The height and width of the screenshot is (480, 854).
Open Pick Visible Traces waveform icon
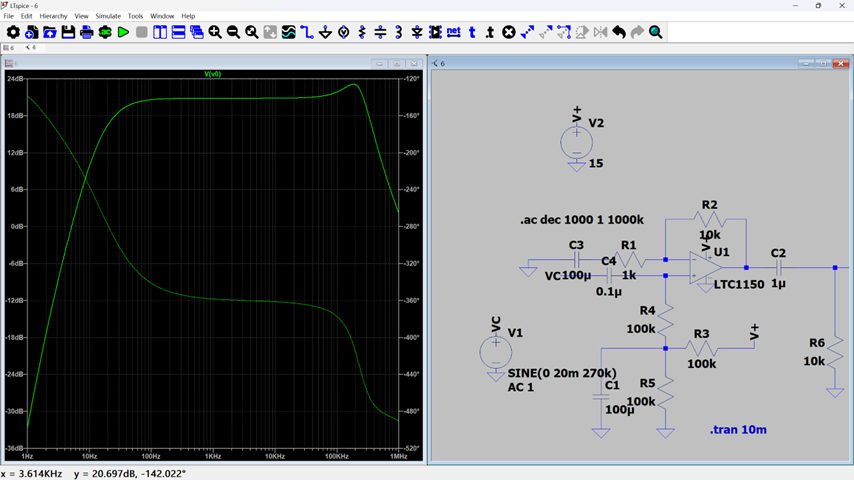point(289,32)
